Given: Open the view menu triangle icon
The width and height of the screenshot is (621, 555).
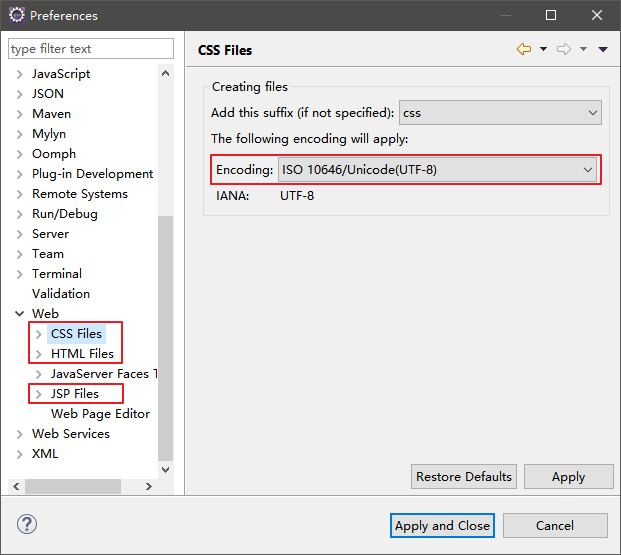Looking at the screenshot, I should [x=603, y=50].
